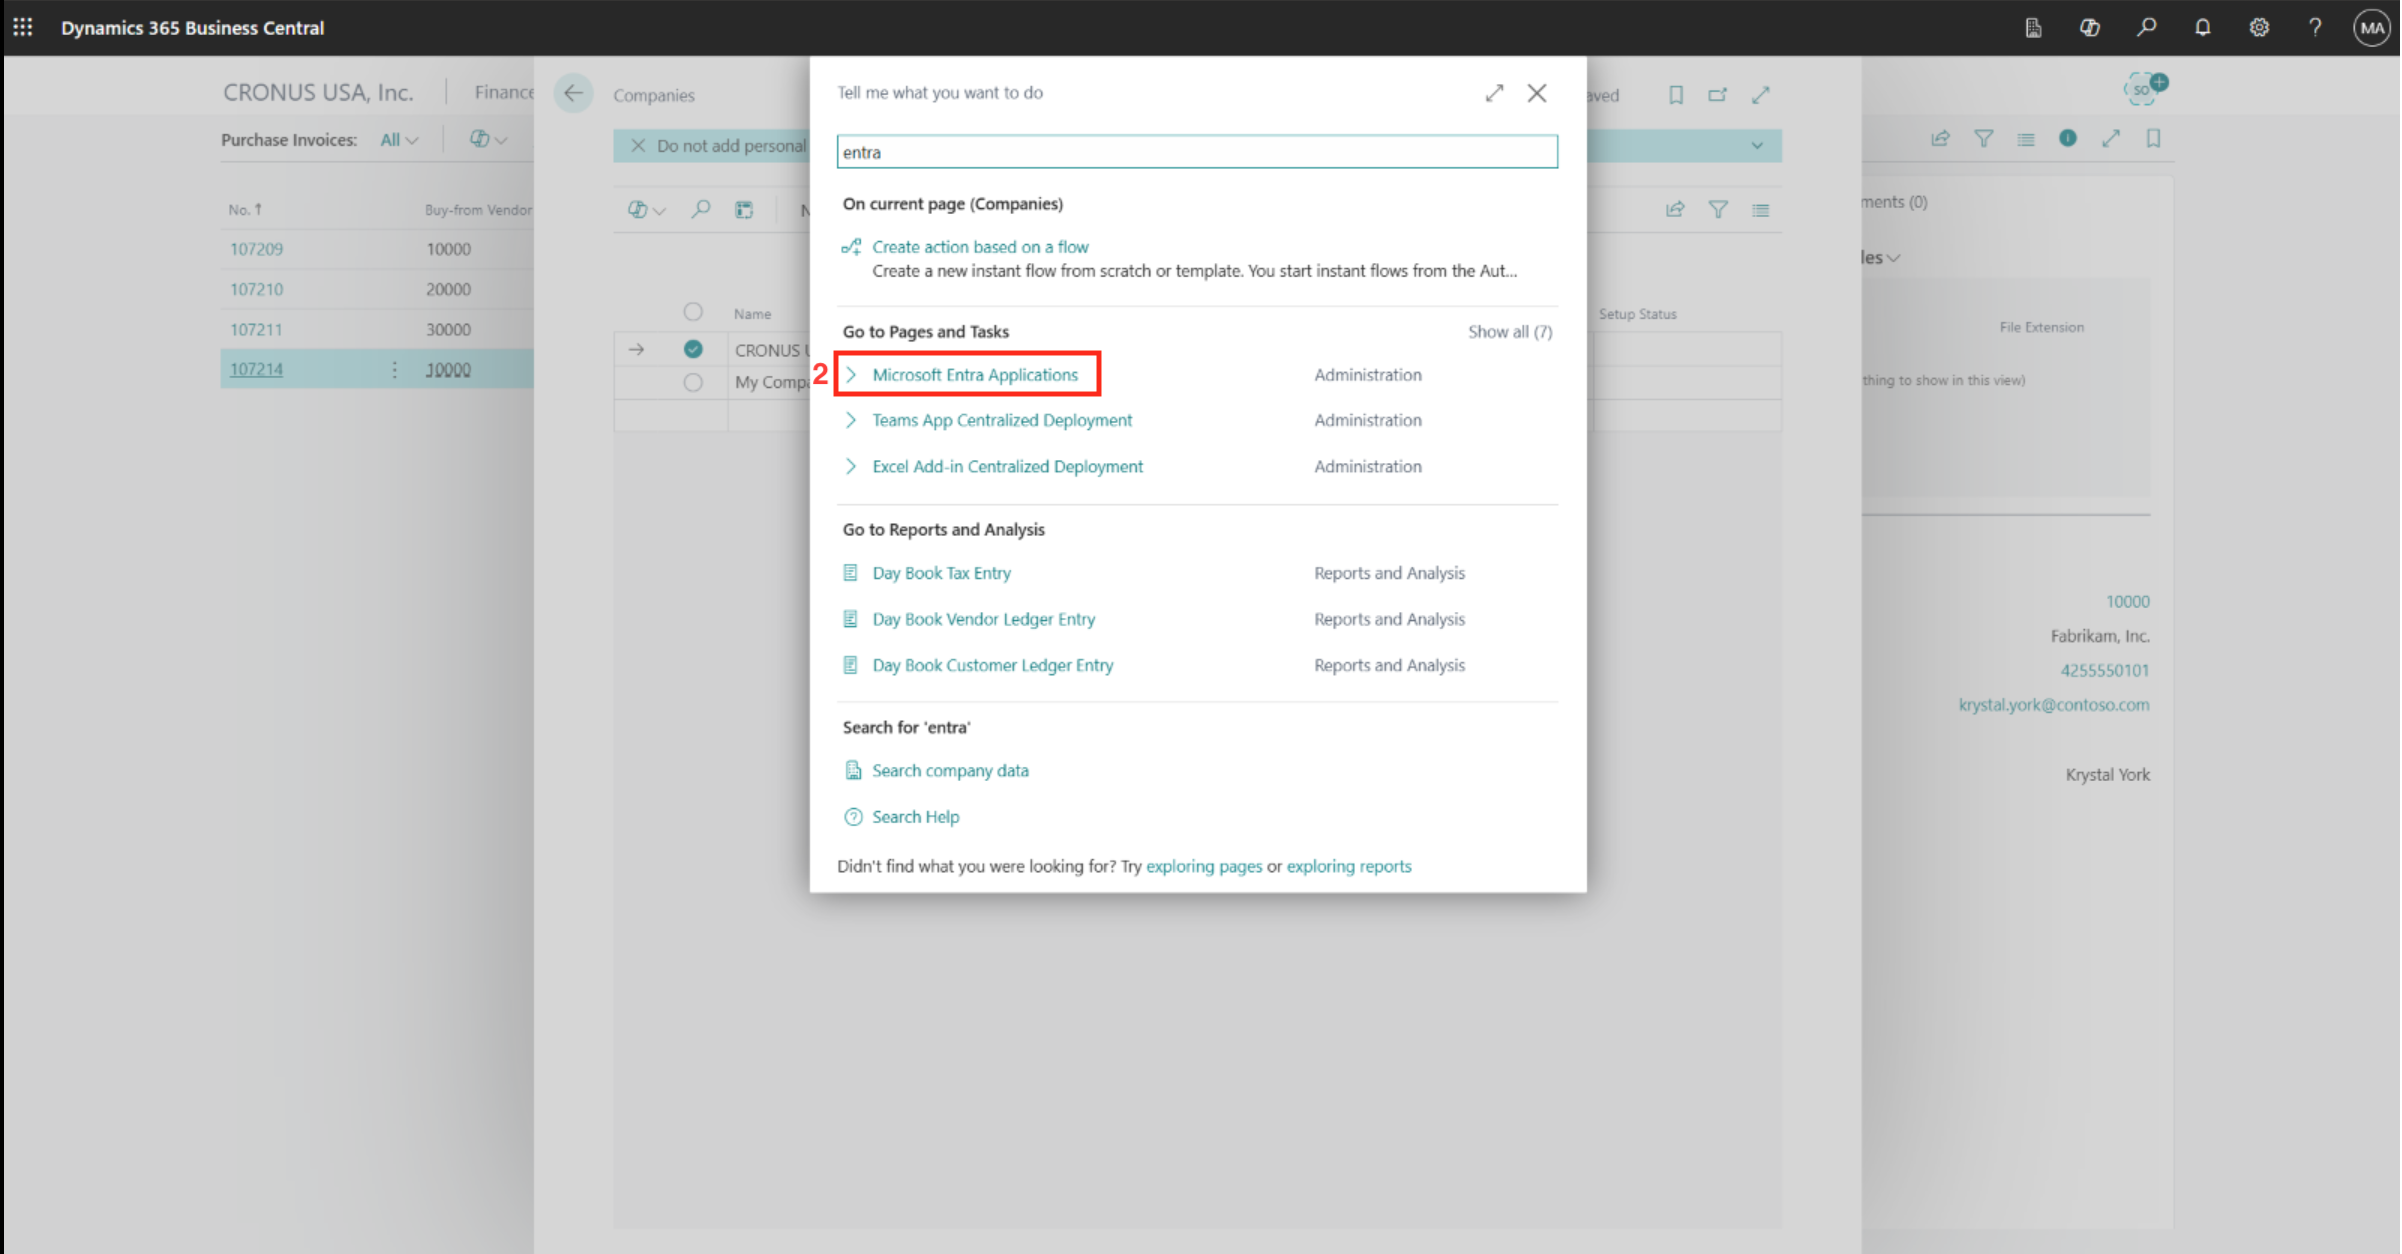Expand the Purchase Invoices 'All' view dropdown
2402x1254 pixels.
click(x=399, y=140)
